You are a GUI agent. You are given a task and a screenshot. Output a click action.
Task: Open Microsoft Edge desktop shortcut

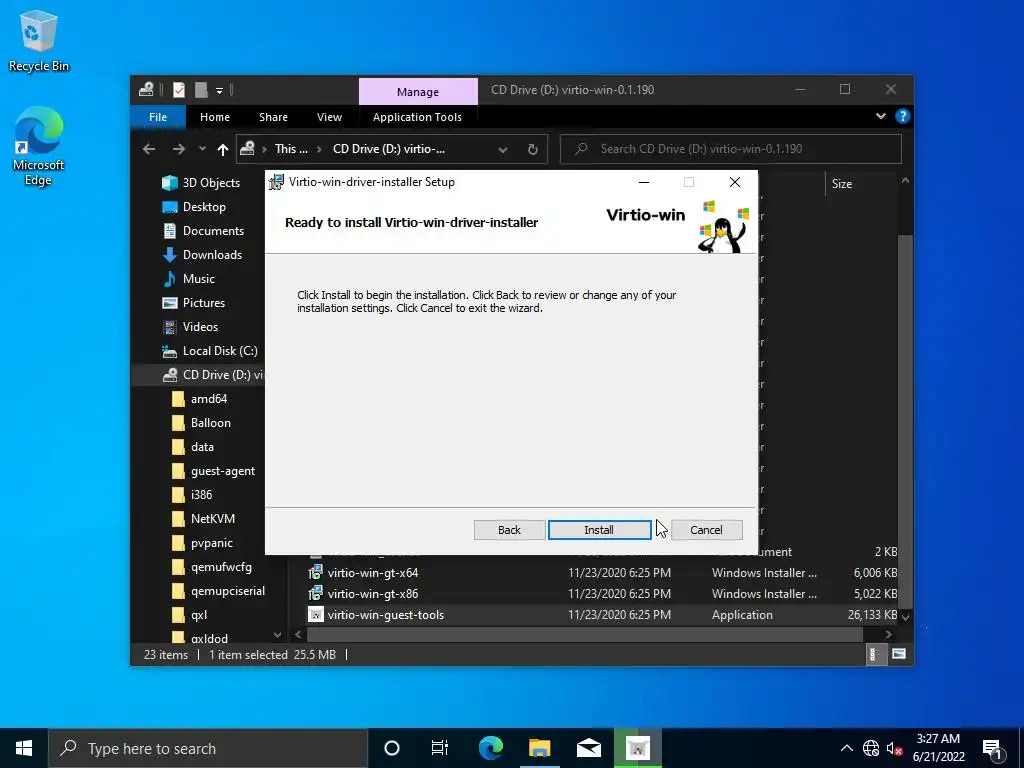[x=39, y=146]
